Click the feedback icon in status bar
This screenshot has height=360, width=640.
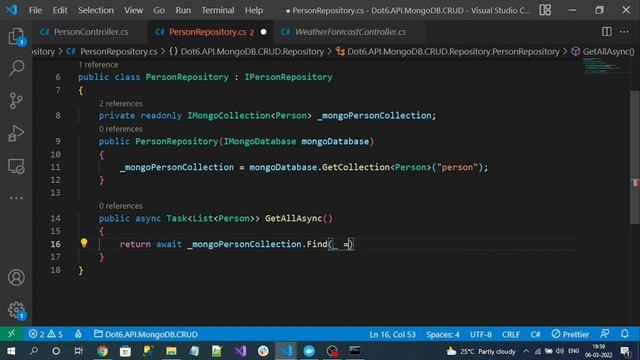coord(605,334)
